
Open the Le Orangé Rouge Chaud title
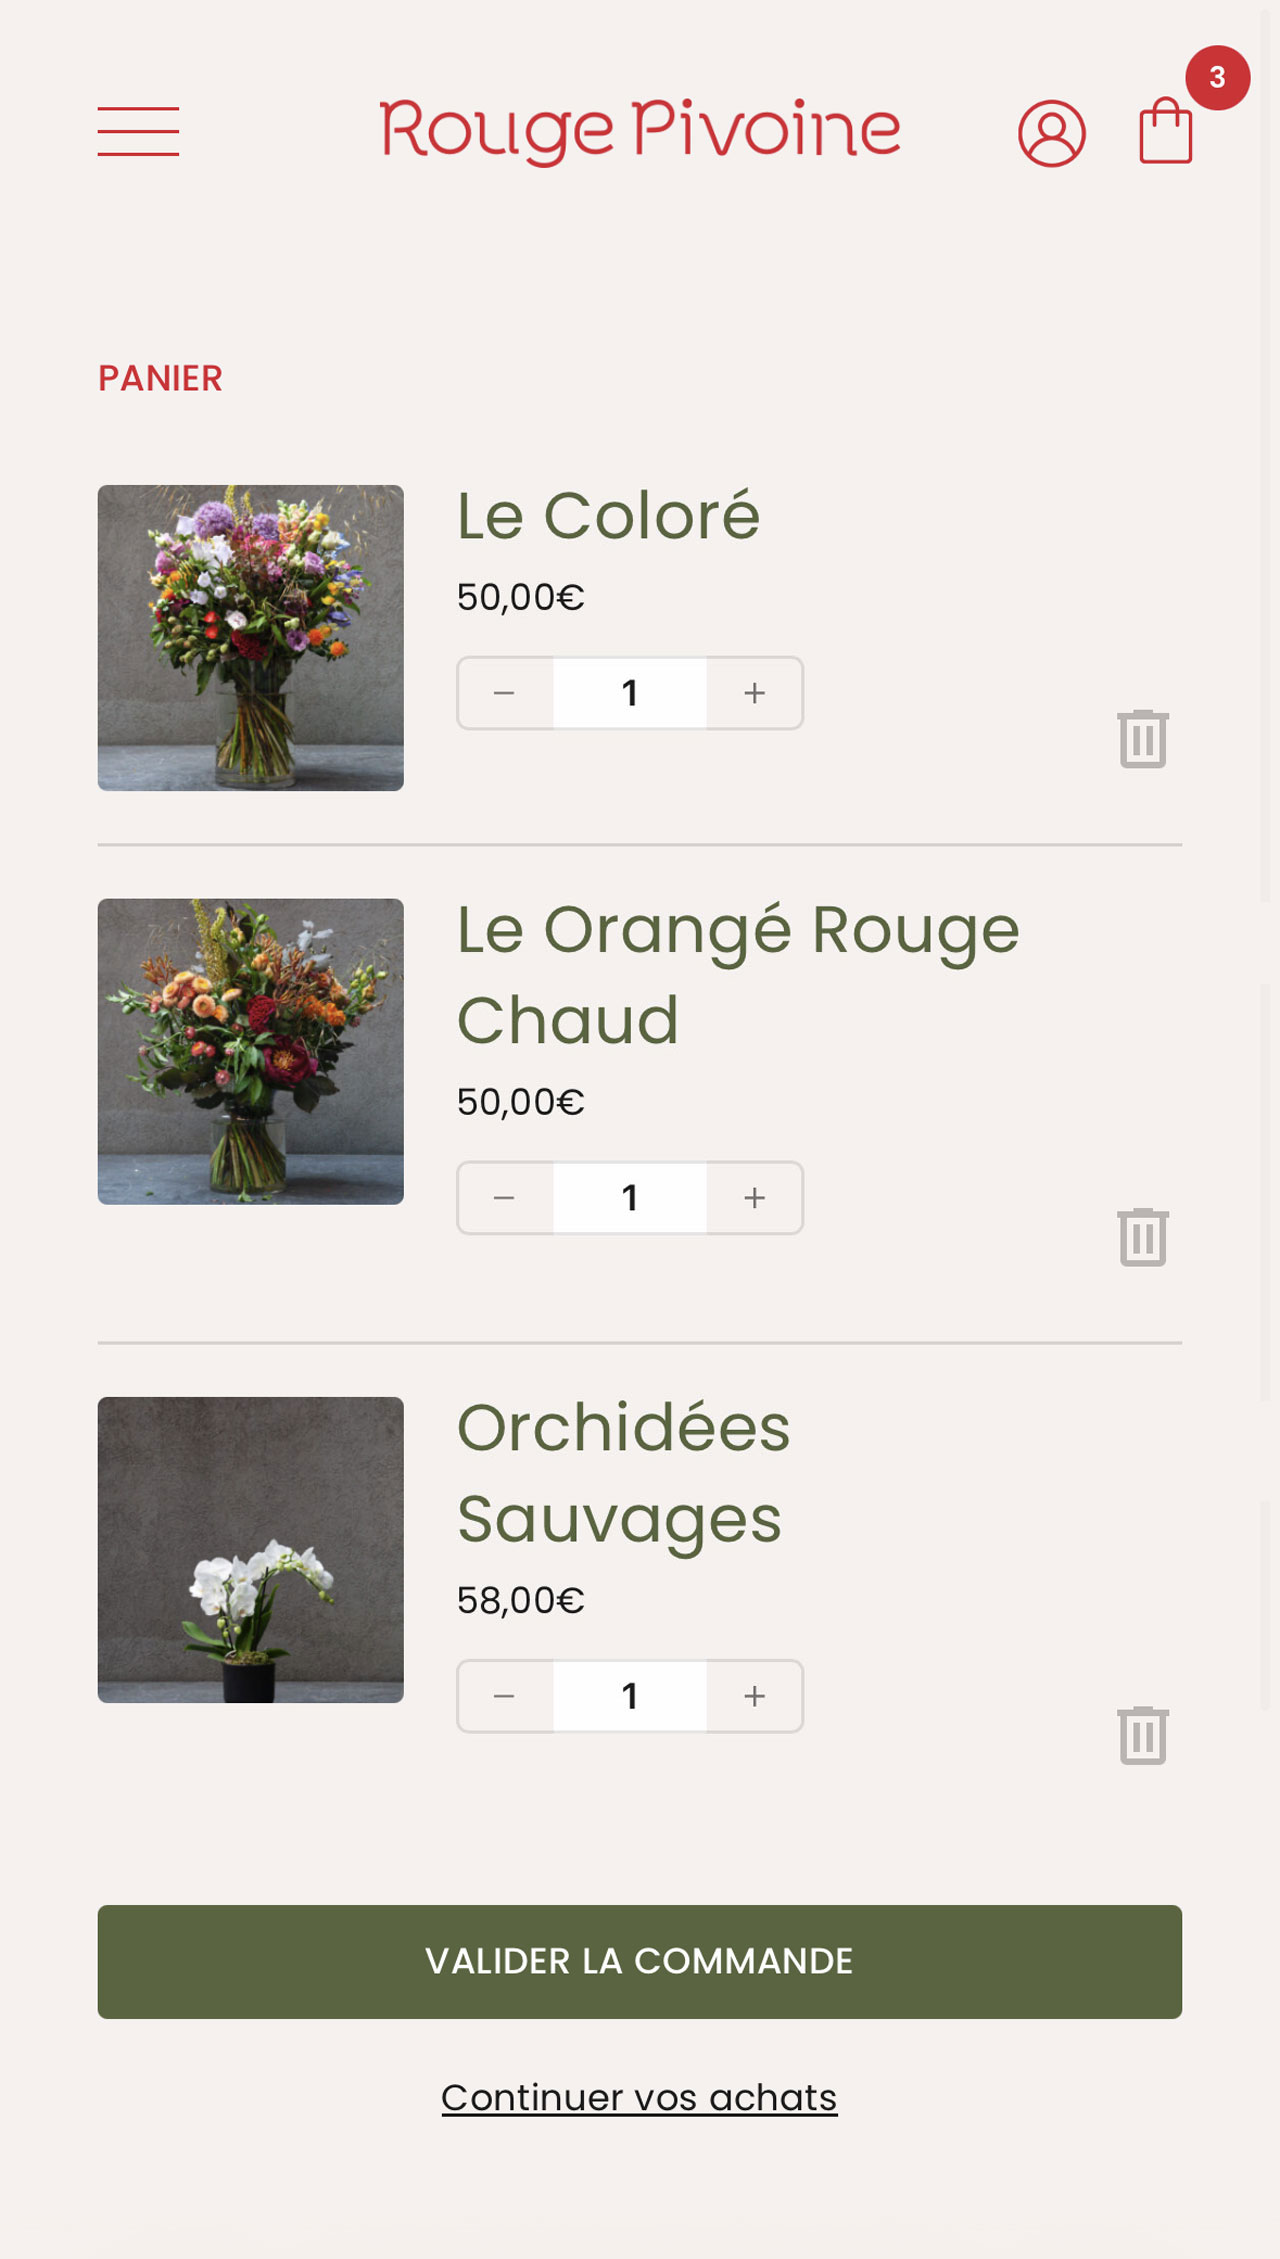click(737, 975)
